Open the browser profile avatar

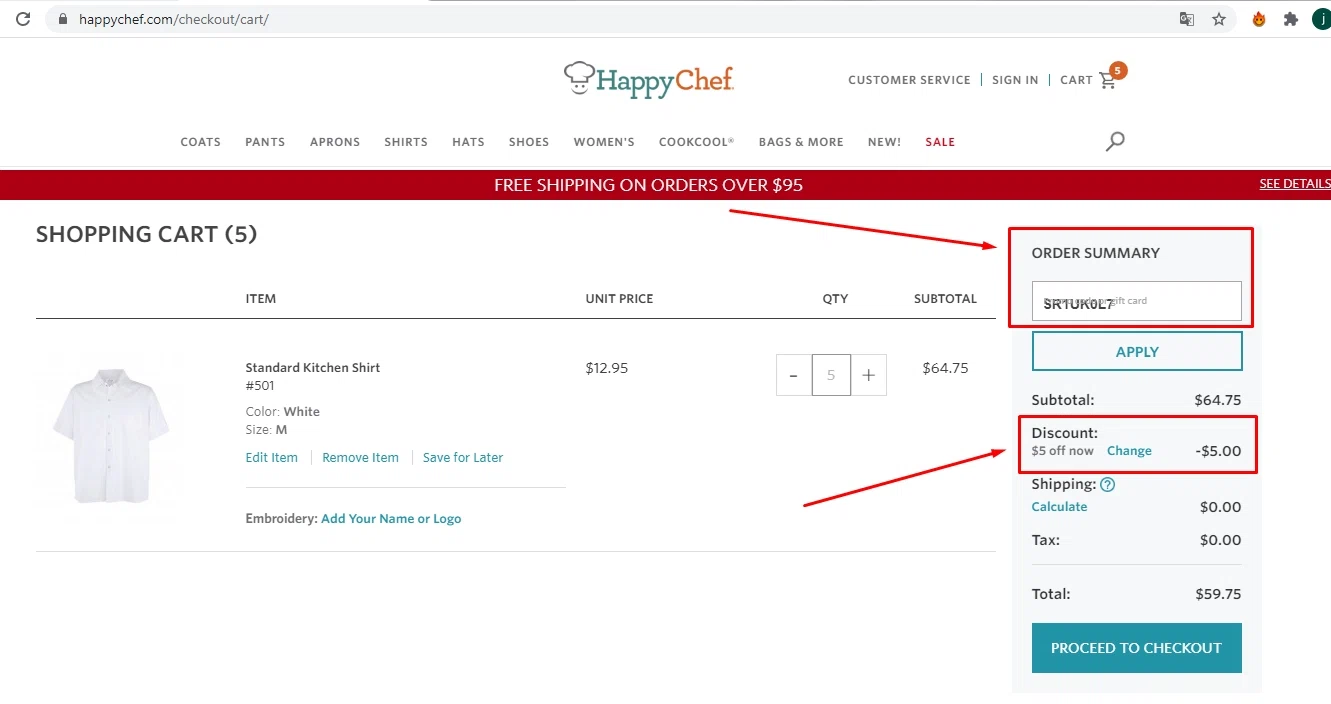tap(1321, 19)
